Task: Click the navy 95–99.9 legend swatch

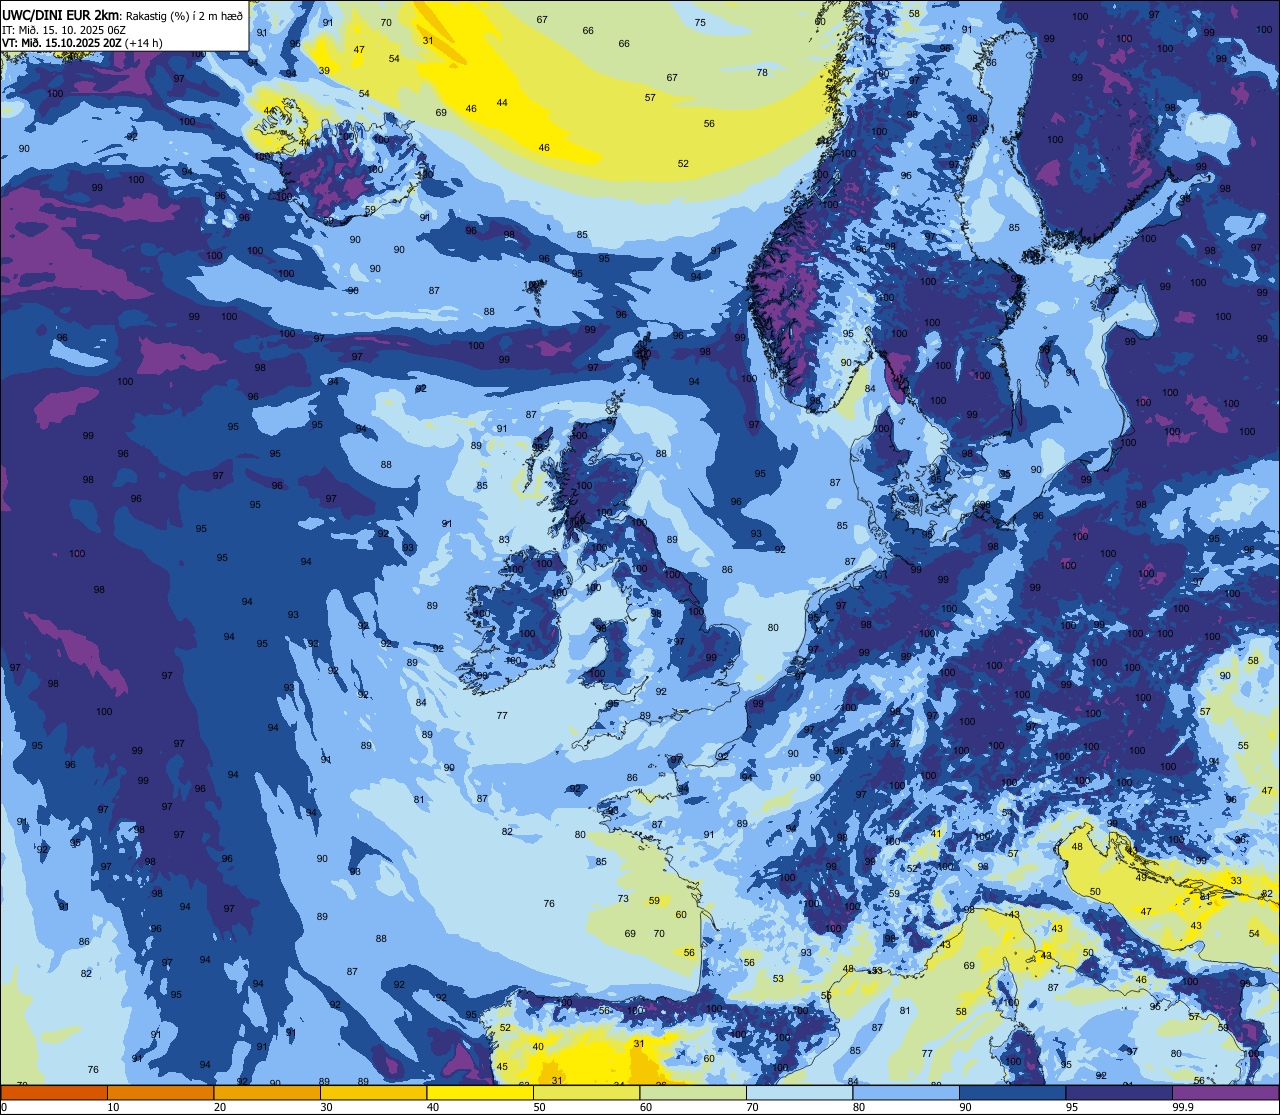Action: pos(1119,1092)
